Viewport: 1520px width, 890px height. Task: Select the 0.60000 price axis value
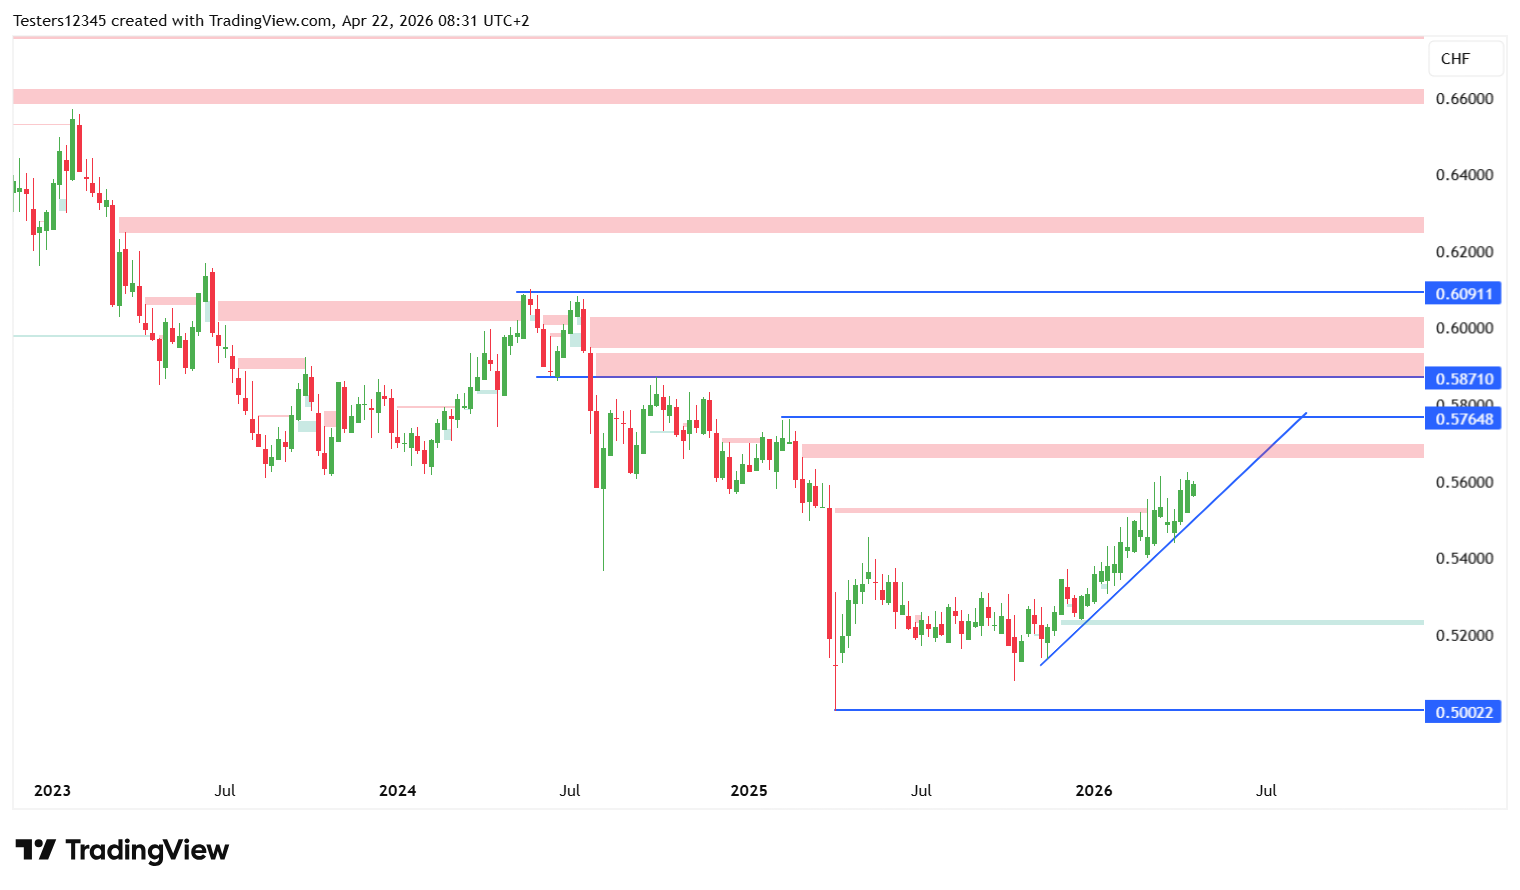(x=1464, y=328)
